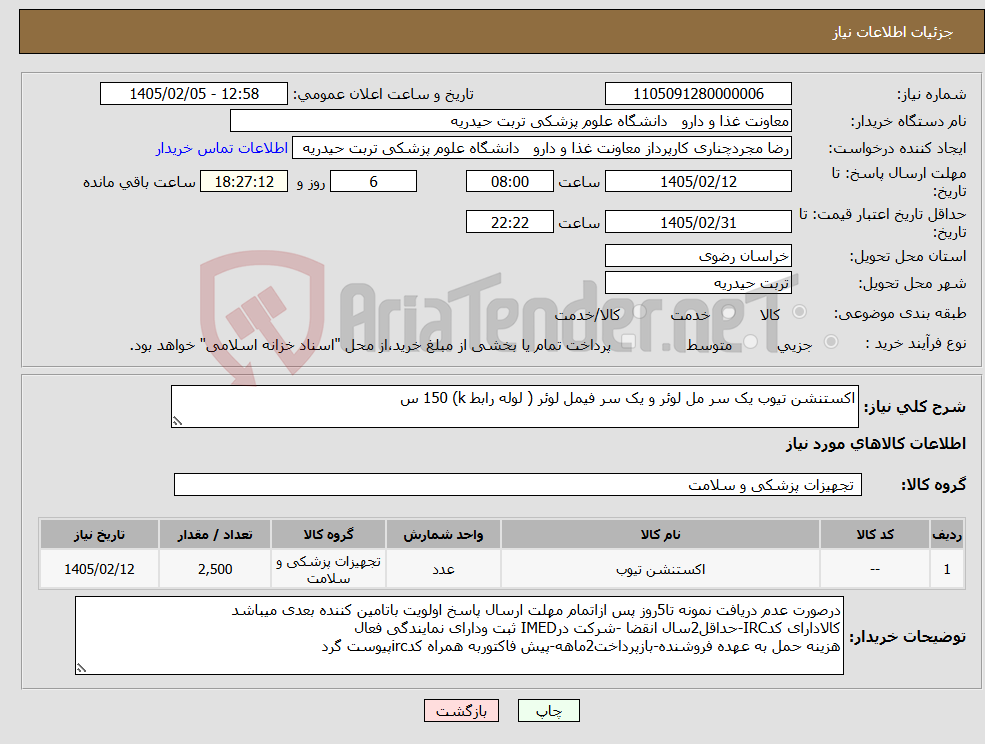Click the request creator field رضا مجردچناری
Image resolution: width=985 pixels, height=744 pixels.
[541, 148]
